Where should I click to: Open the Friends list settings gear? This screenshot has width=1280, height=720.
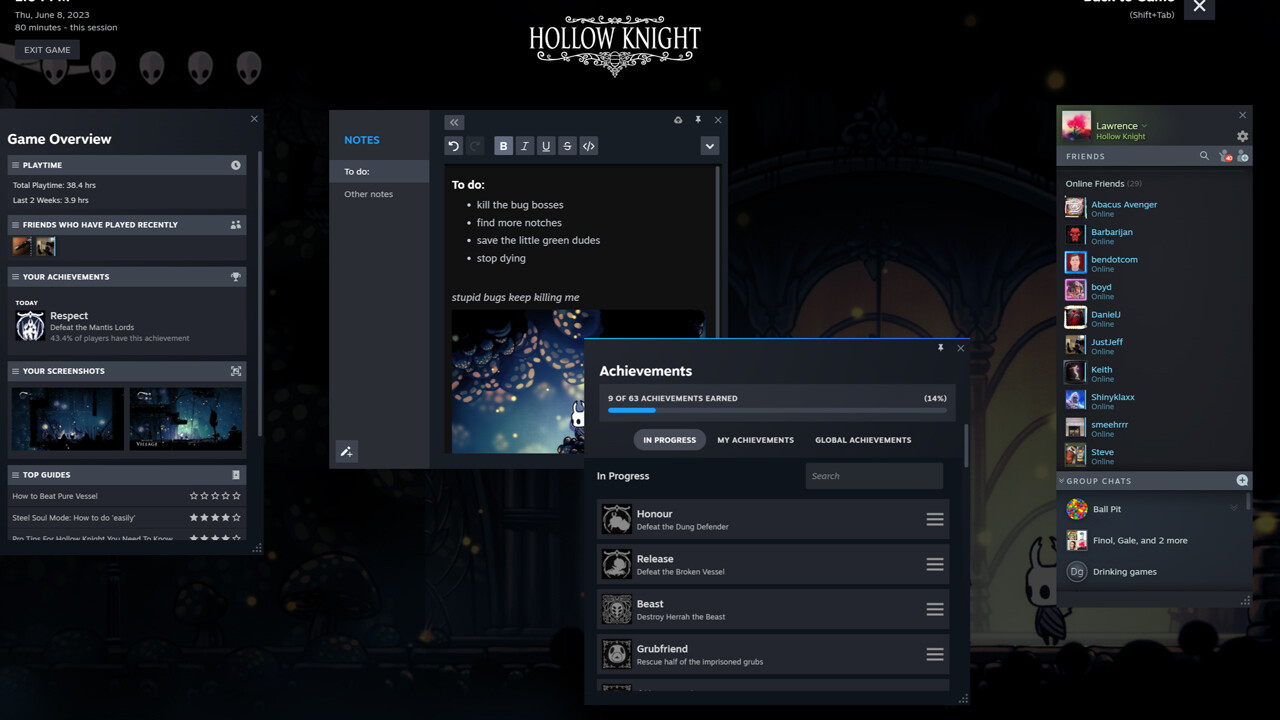(x=1243, y=136)
